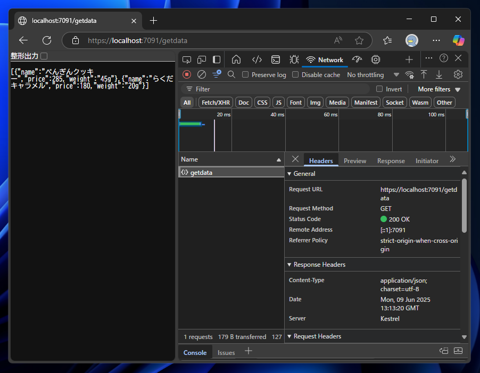Viewport: 480px width, 373px height.
Task: Open network conditions wifi icon
Action: pyautogui.click(x=409, y=75)
